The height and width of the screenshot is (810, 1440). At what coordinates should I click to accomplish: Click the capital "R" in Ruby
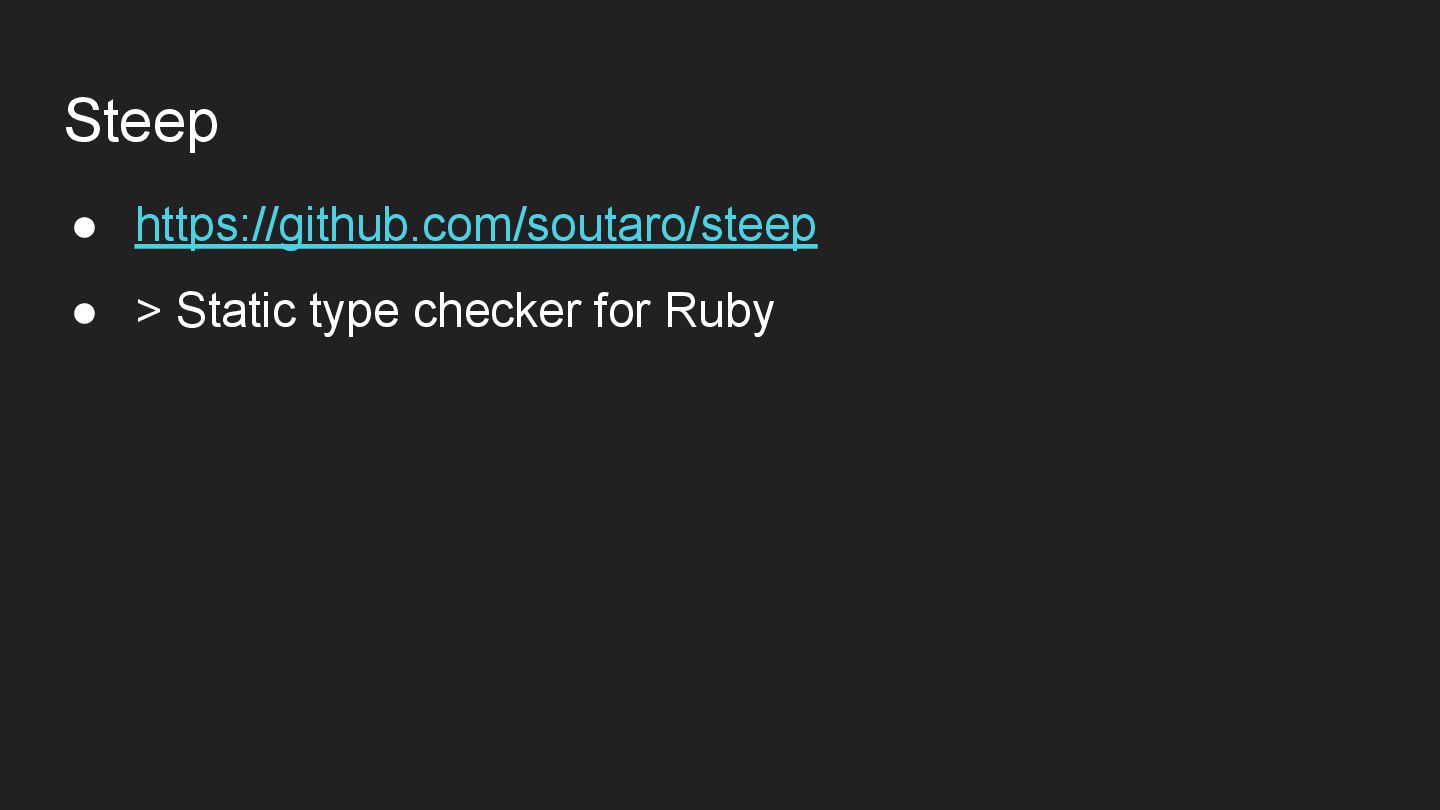click(681, 311)
